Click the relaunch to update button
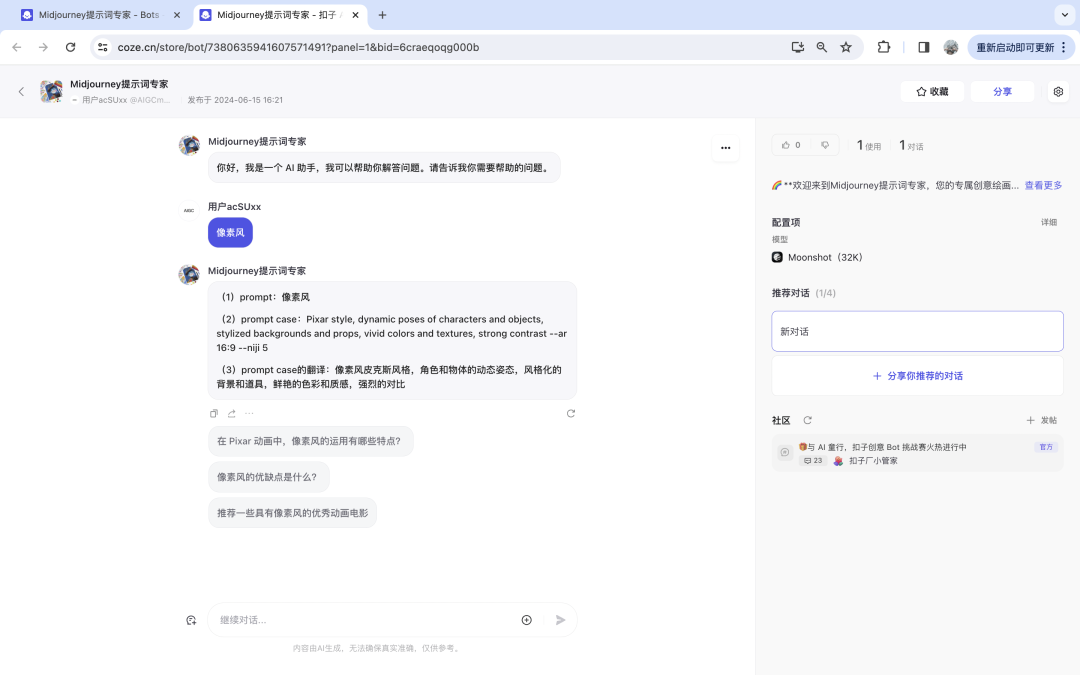The height and width of the screenshot is (675, 1080). 1015,47
